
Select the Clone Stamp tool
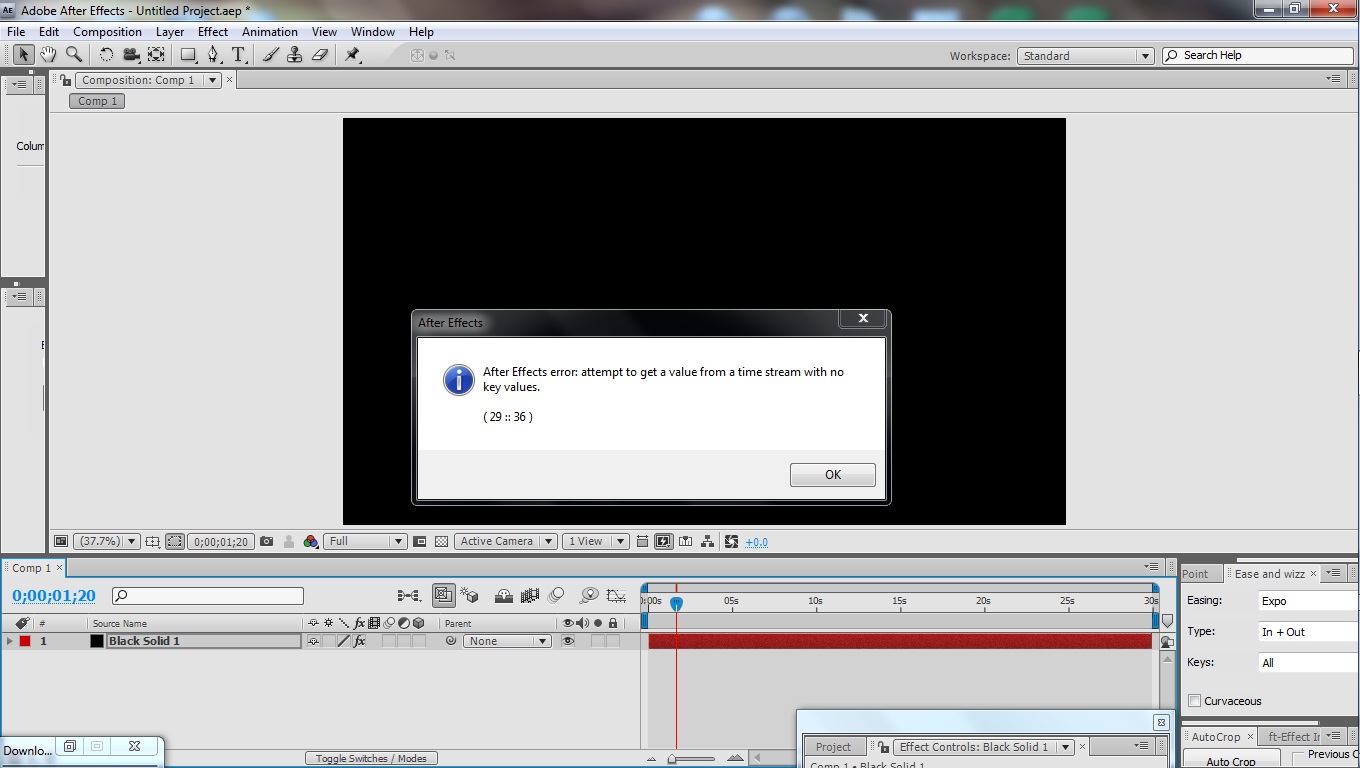pyautogui.click(x=294, y=55)
